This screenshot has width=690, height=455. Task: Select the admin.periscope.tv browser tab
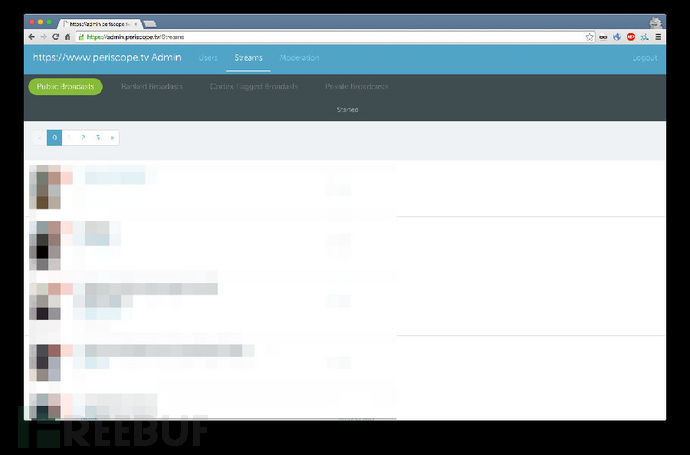[100, 24]
